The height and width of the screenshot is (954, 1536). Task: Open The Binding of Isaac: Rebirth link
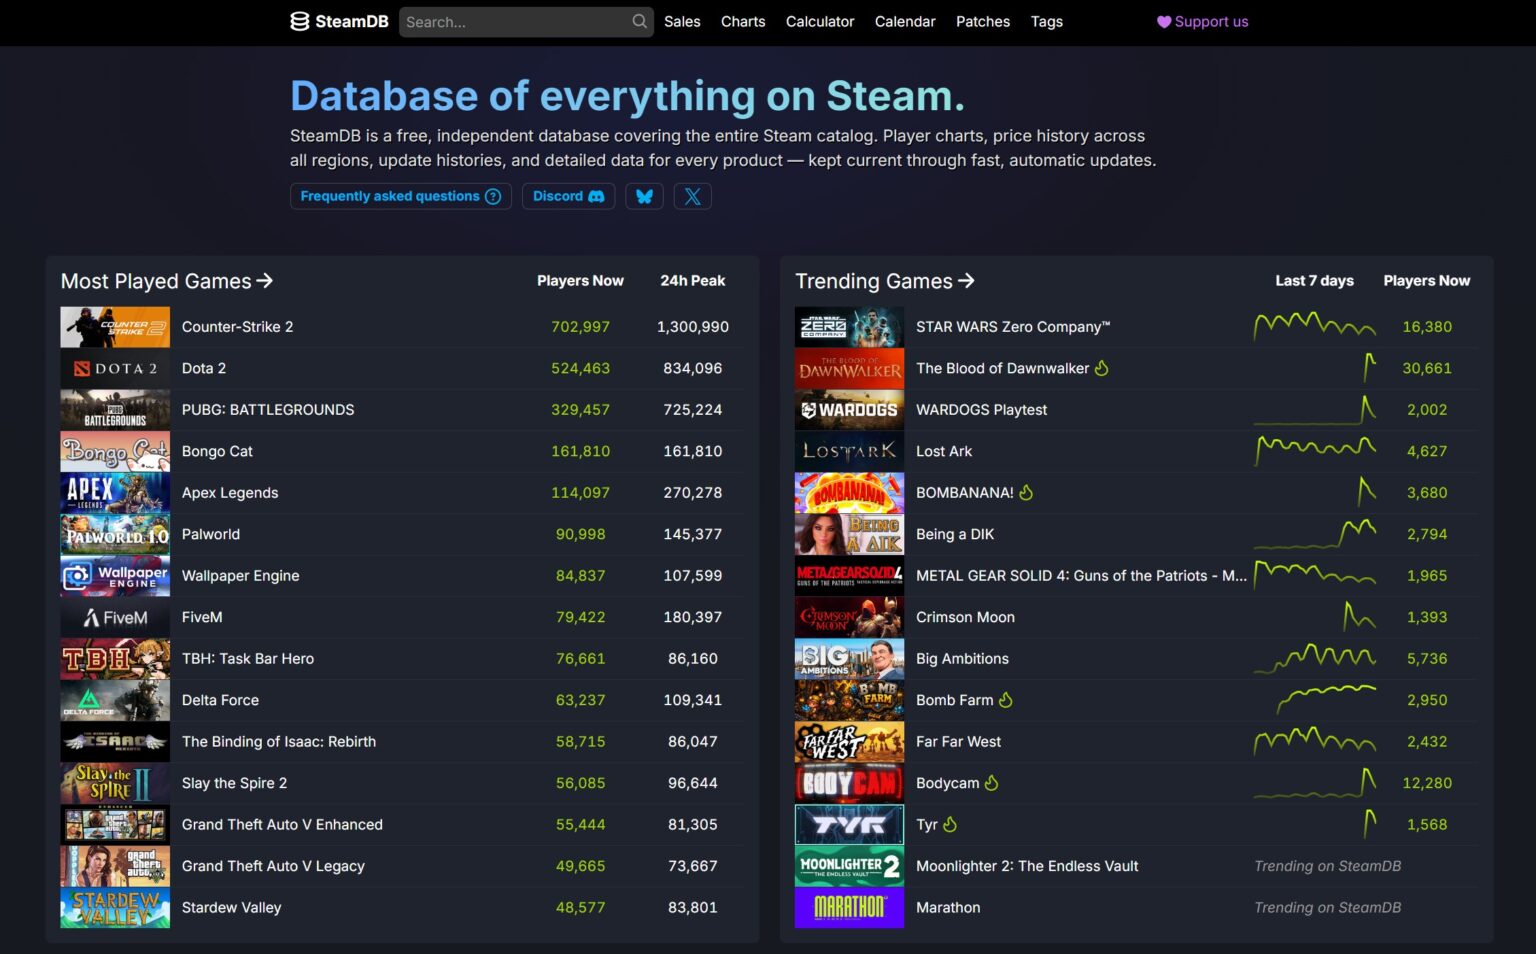(279, 742)
